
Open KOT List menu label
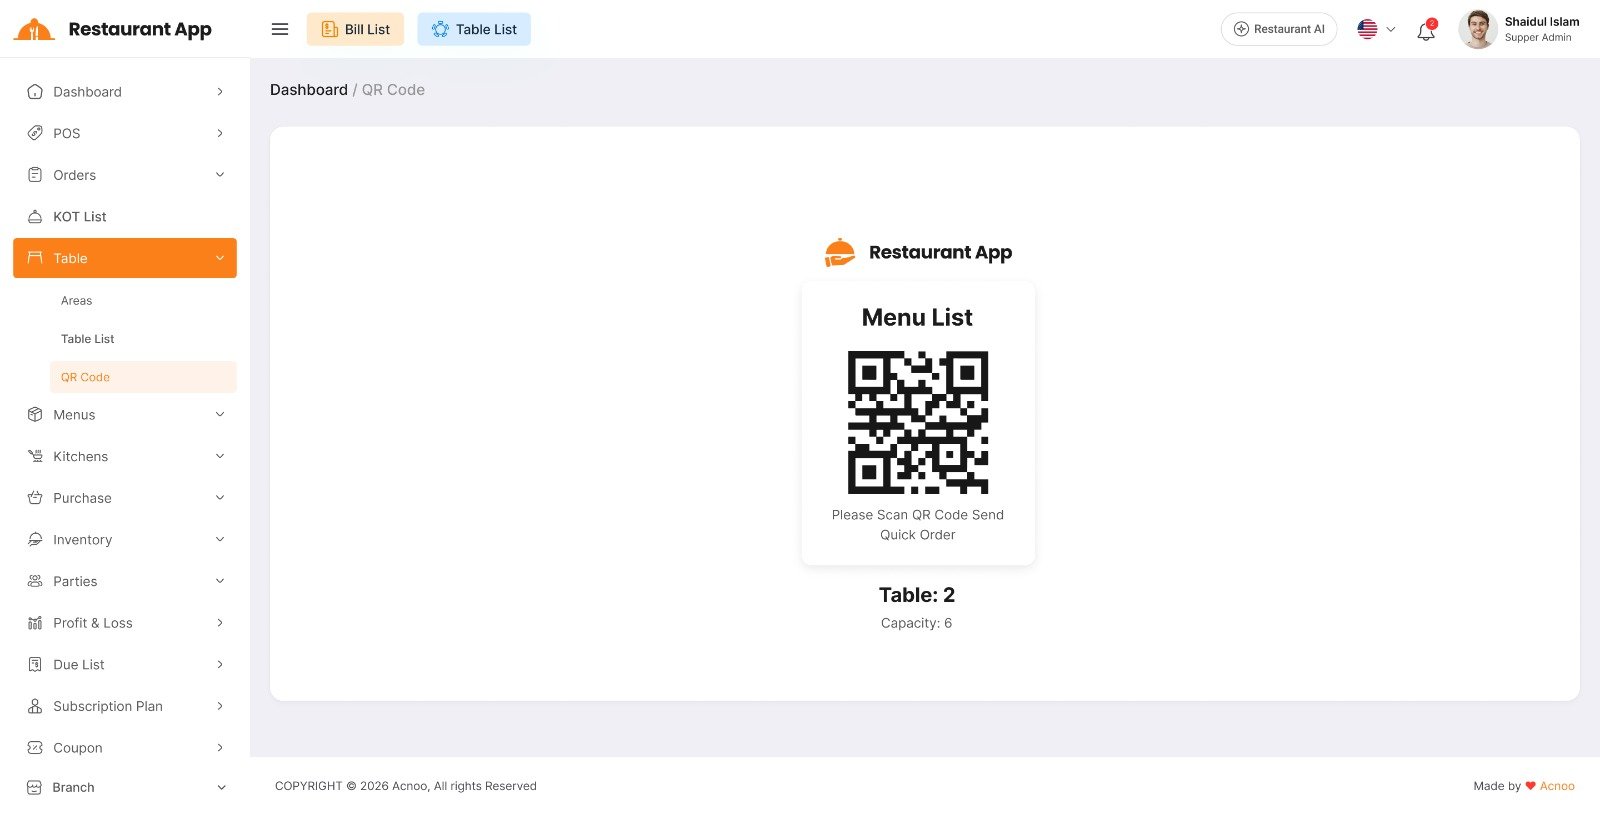80,217
